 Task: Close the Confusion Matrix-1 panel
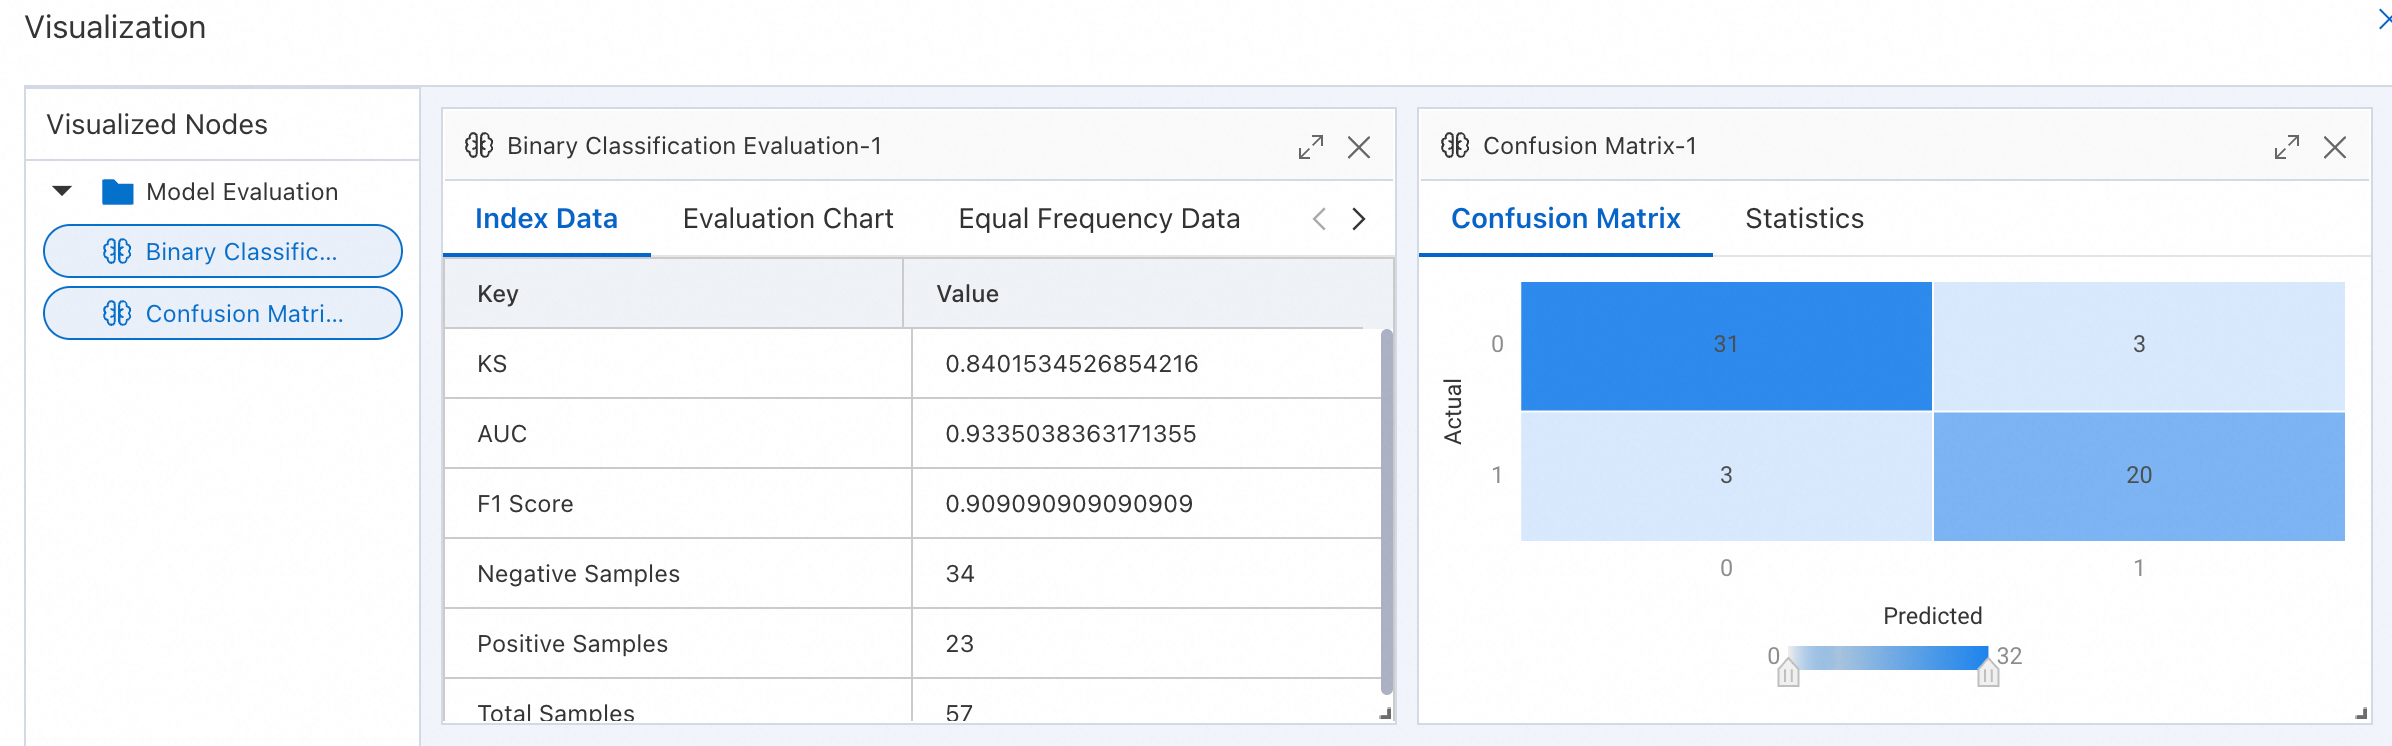[x=2334, y=147]
